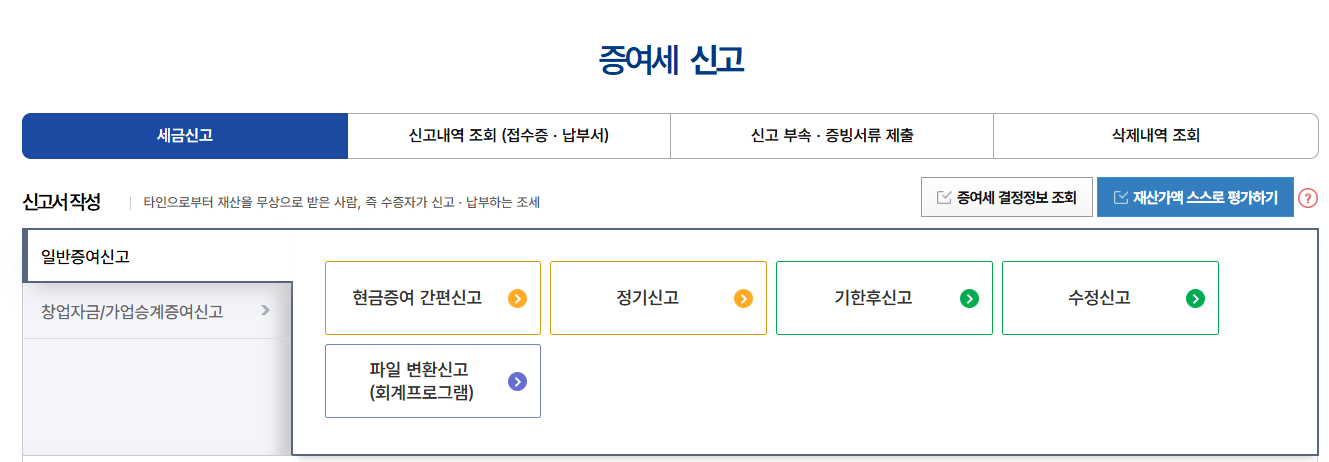Click the purple arrow icon on 파일 변환신고

[x=517, y=381]
